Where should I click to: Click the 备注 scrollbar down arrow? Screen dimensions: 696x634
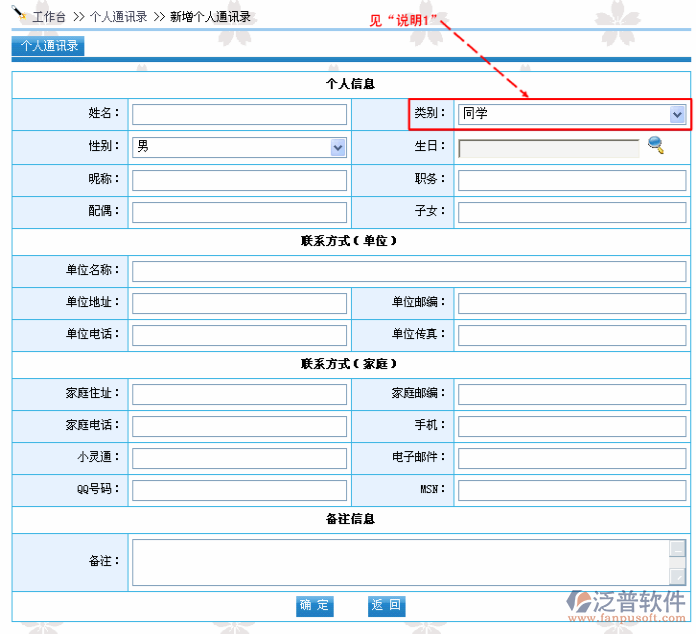coord(677,576)
